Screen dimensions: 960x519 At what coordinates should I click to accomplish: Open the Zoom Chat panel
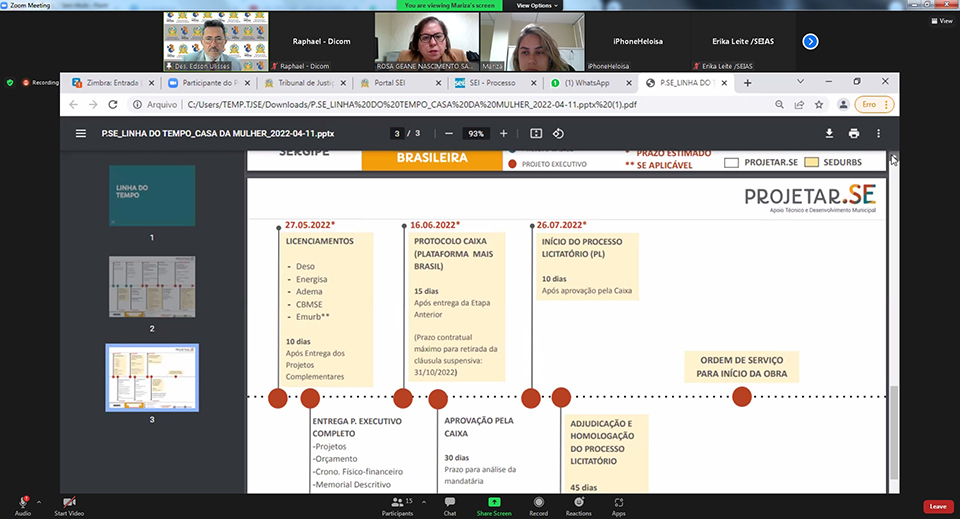click(450, 503)
